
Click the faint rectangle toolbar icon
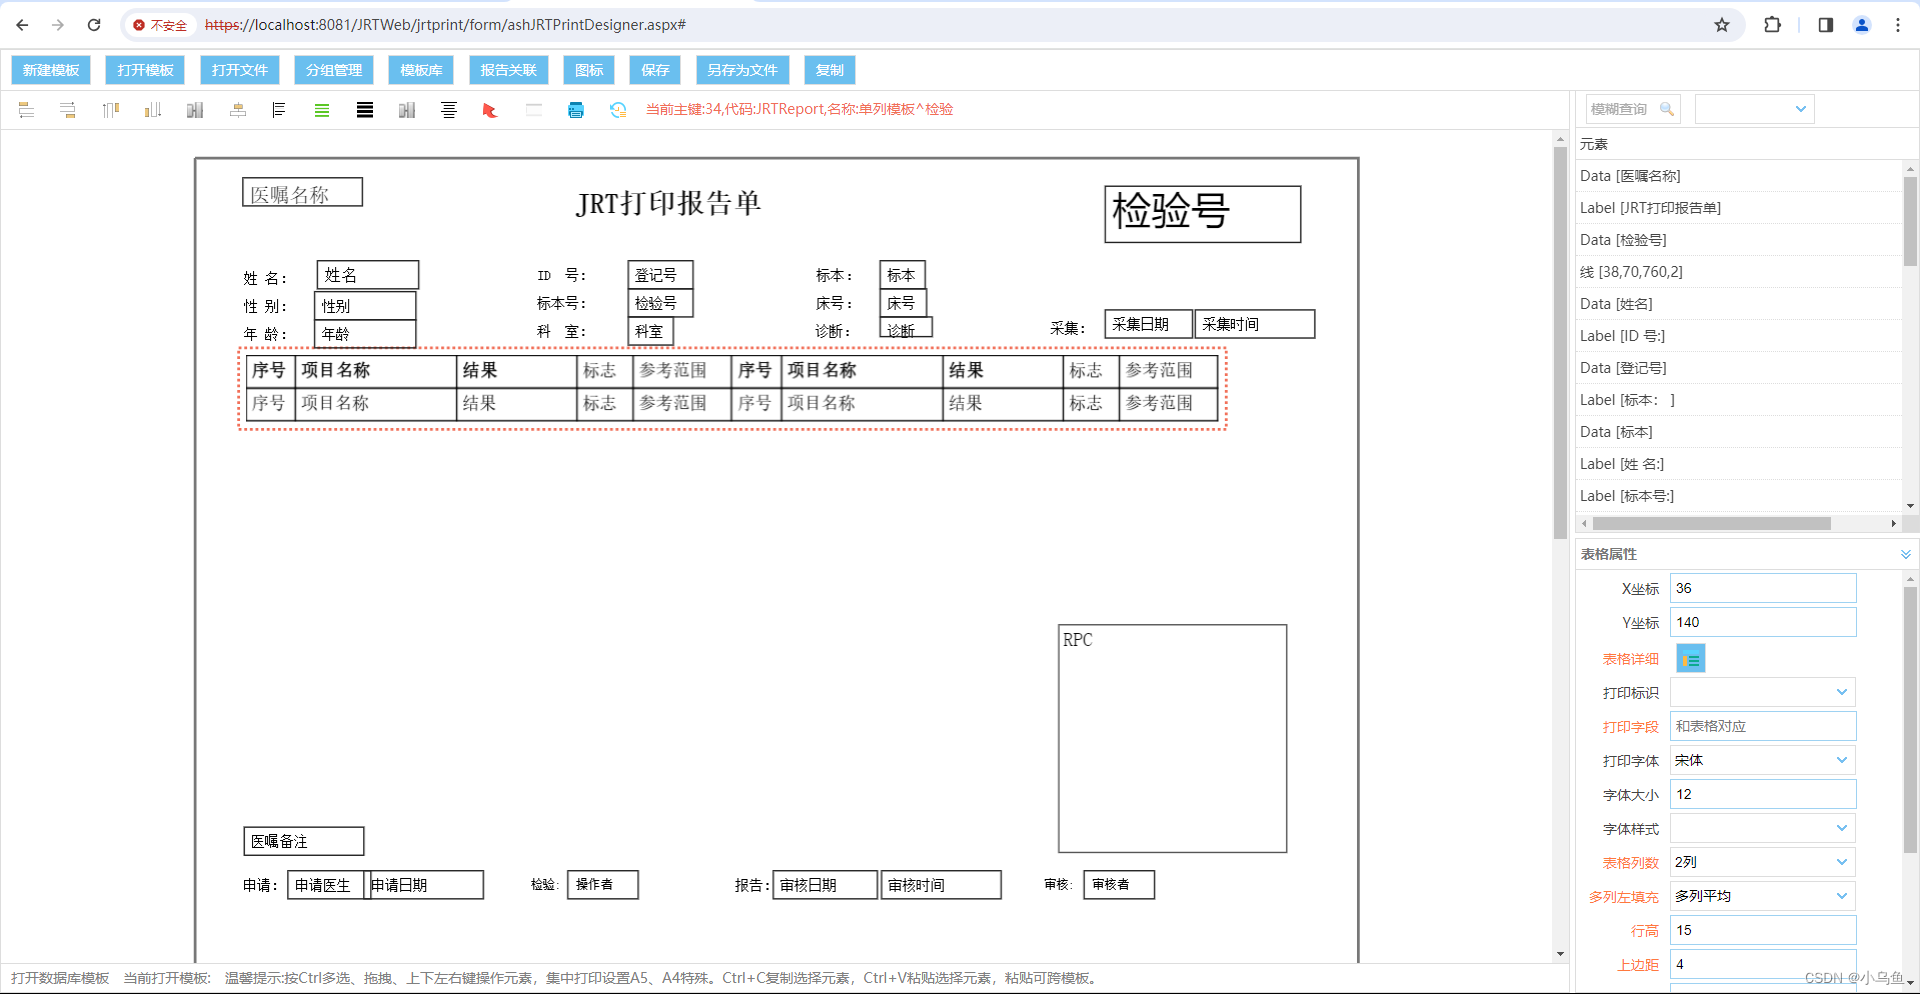pyautogui.click(x=534, y=110)
